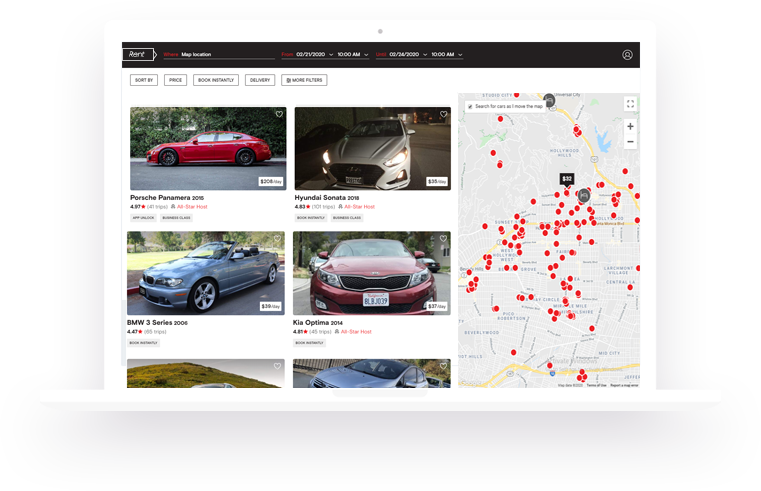Image resolution: width=761 pixels, height=491 pixels.
Task: Click the heart on BMW 3 Series
Action: [x=276, y=239]
